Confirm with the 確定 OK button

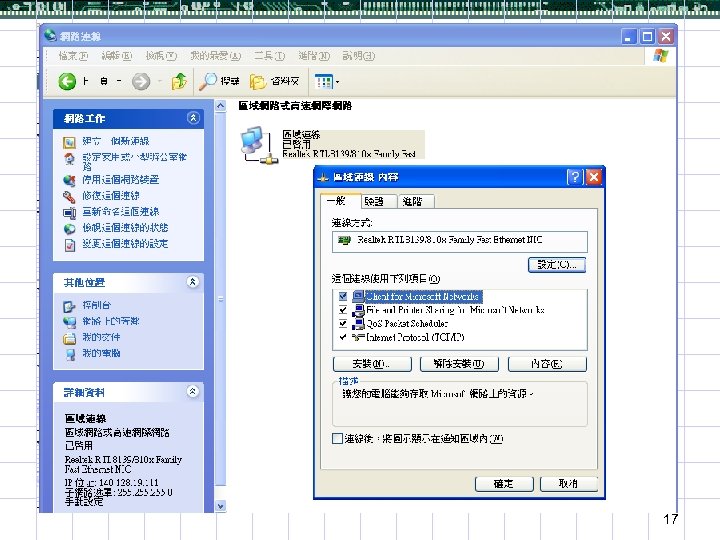click(504, 484)
